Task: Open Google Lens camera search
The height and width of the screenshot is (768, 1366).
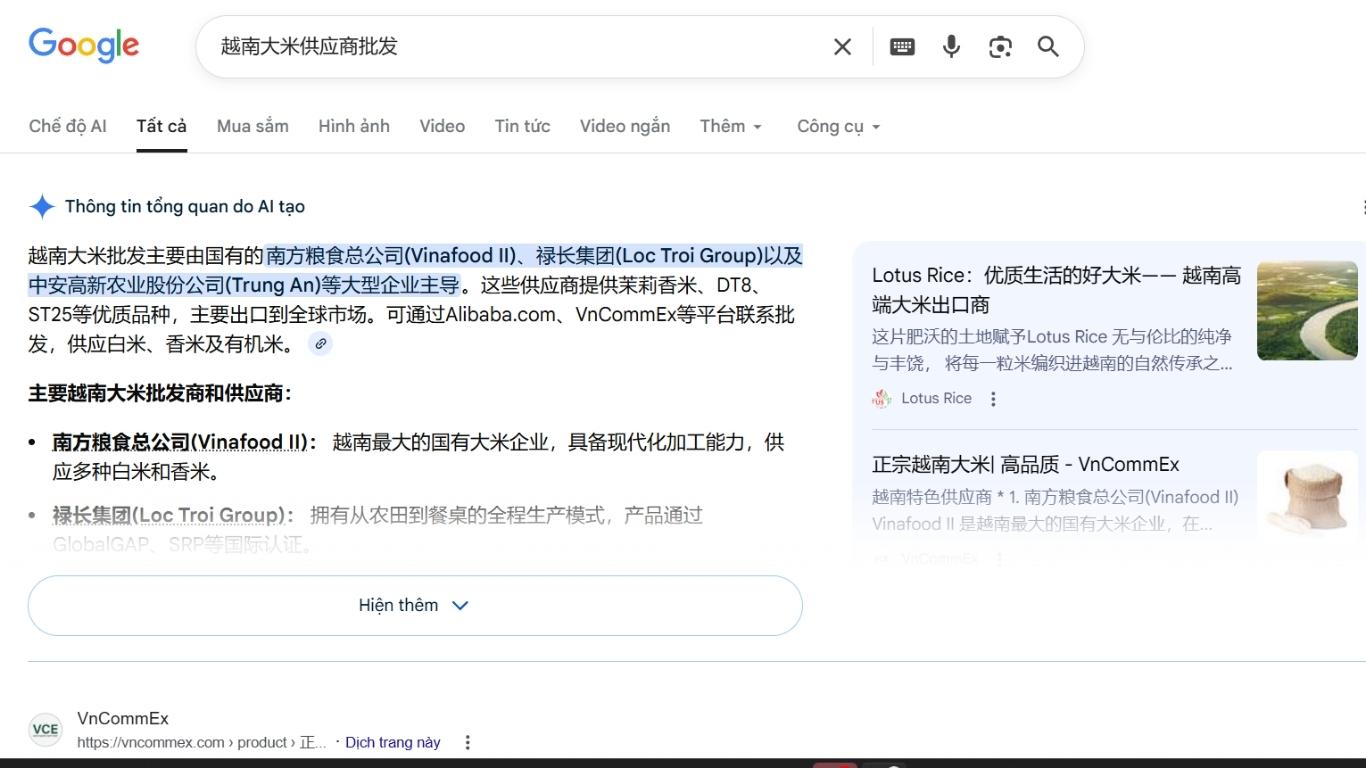Action: 1000,46
